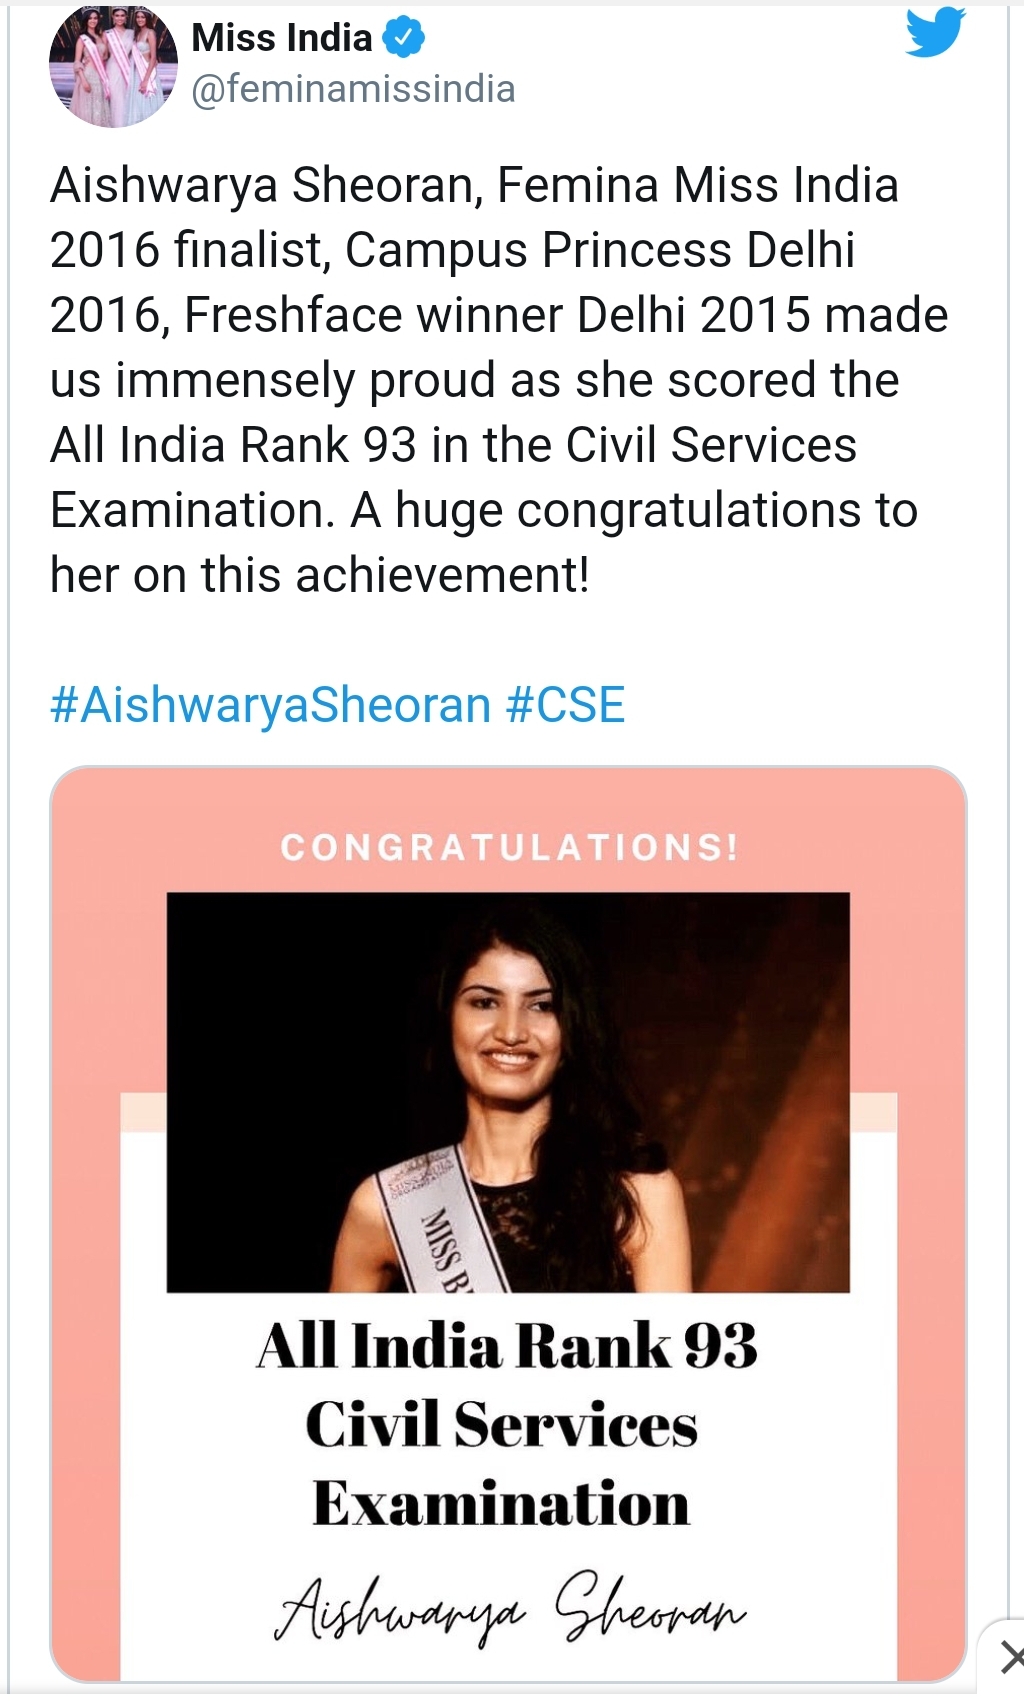
Task: Click the tweet's last line 'her on this achievement!'
Action: pos(320,575)
